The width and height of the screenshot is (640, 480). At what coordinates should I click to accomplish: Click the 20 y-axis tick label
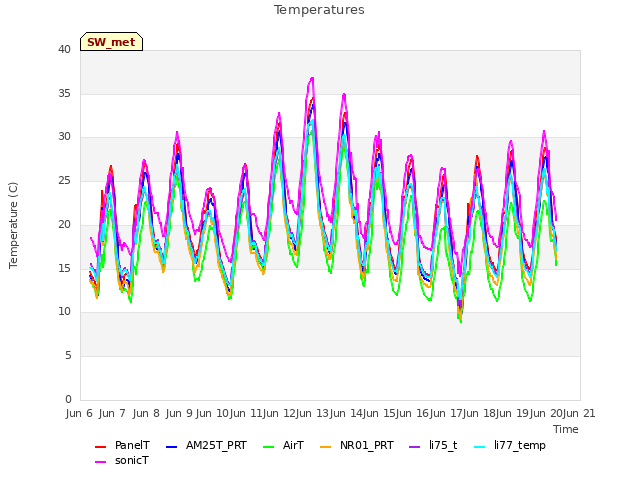pyautogui.click(x=64, y=224)
